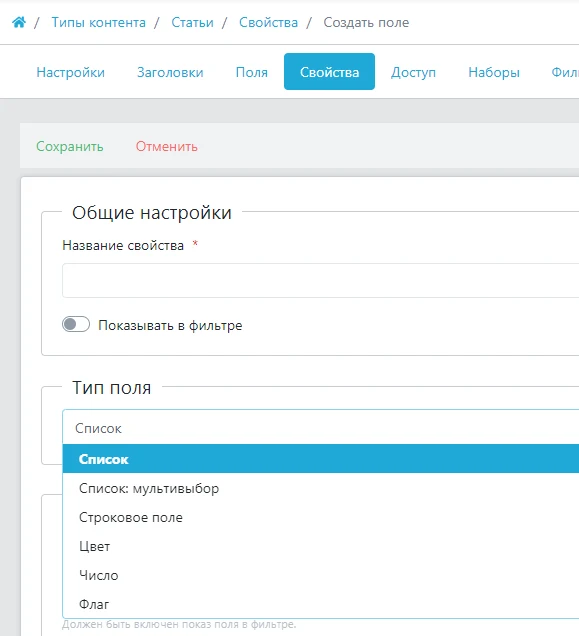
Task: Click the red 'Отменить' button
Action: (x=167, y=146)
